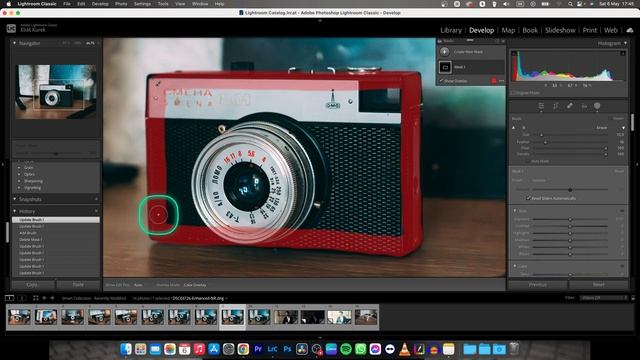Image resolution: width=640 pixels, height=360 pixels.
Task: Toggle Reset Sliders Automatically checkbox
Action: (x=528, y=198)
